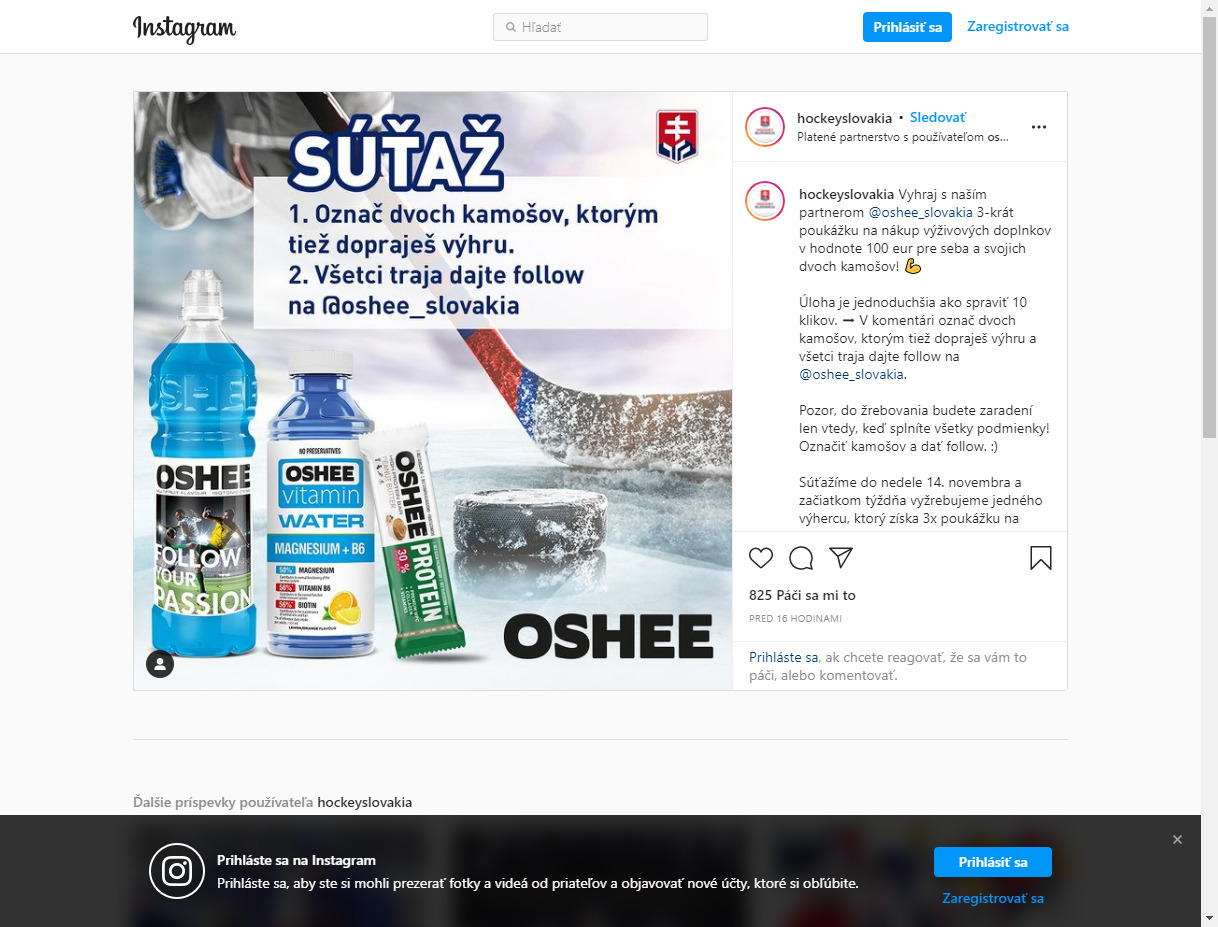Click the hockeyslovakia avatar beside the caption

[x=764, y=202]
